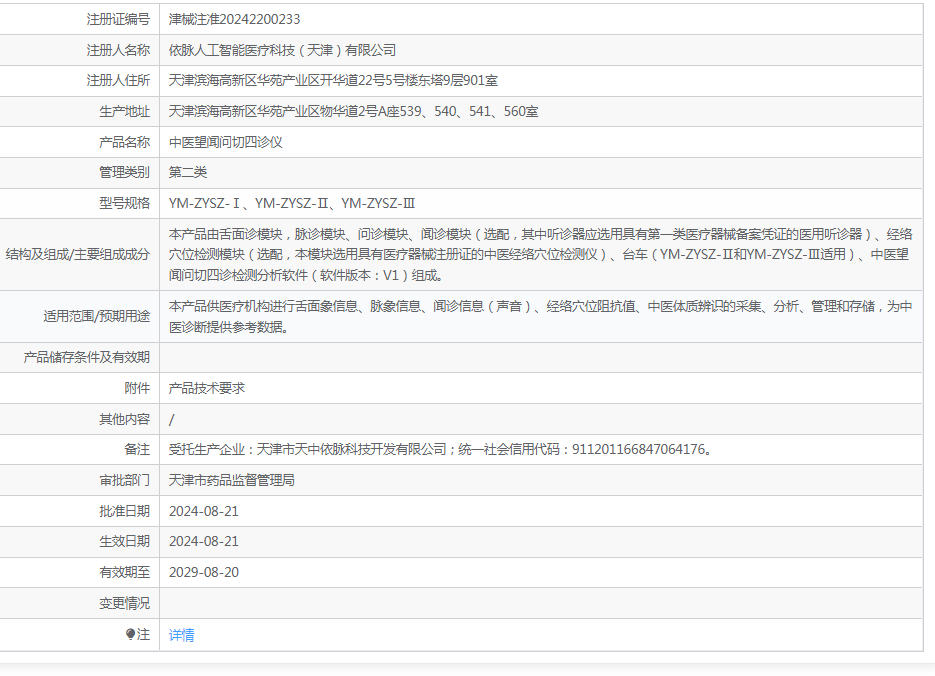Screen dimensions: 935x676
Task: Click the 附件 row label
Action: (x=137, y=388)
